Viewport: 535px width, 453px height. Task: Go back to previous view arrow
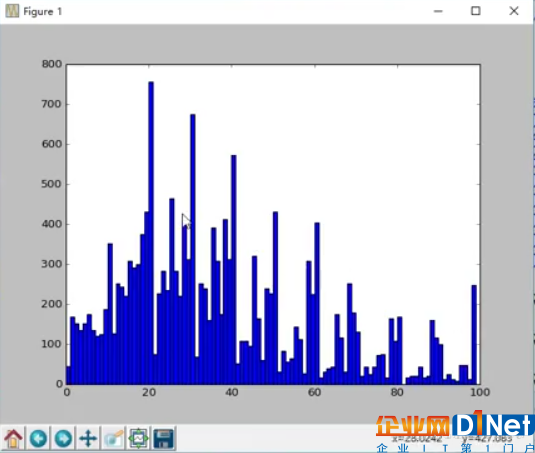38,438
